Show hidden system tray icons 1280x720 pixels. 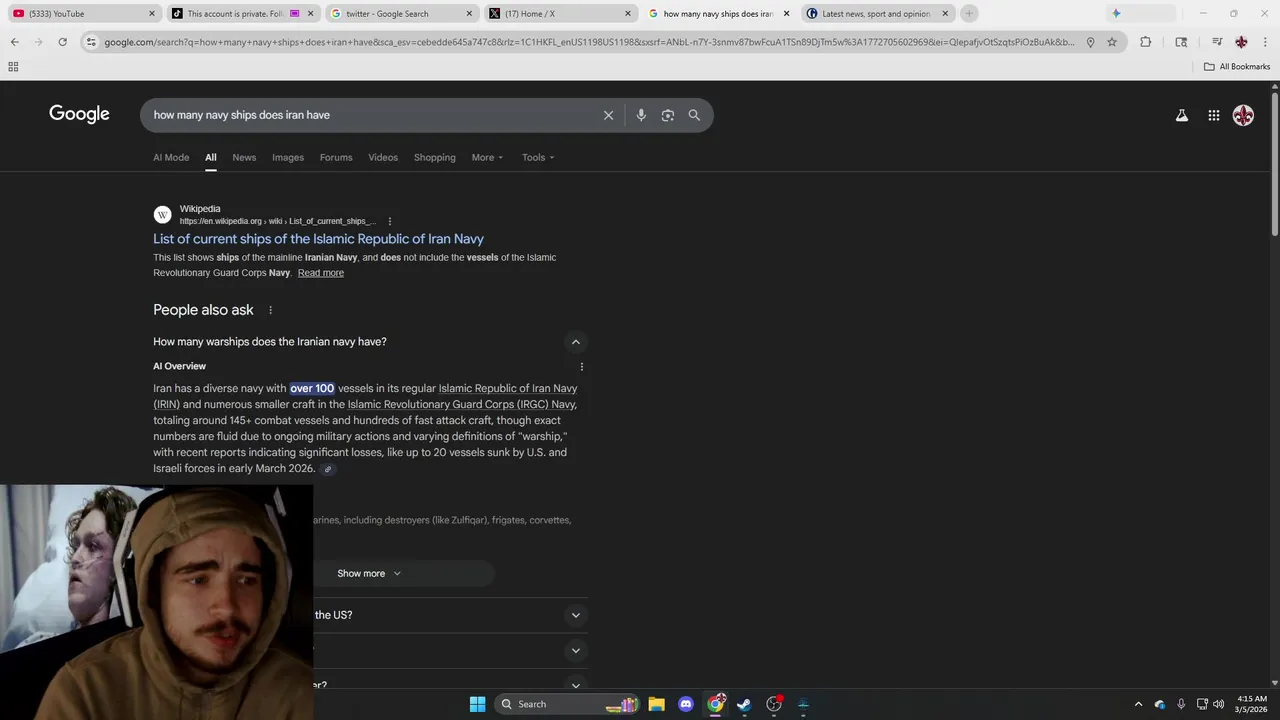[x=1138, y=704]
